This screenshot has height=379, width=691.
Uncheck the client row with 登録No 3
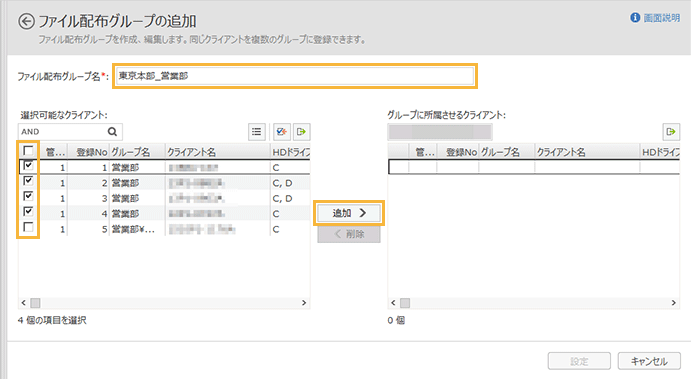click(28, 196)
